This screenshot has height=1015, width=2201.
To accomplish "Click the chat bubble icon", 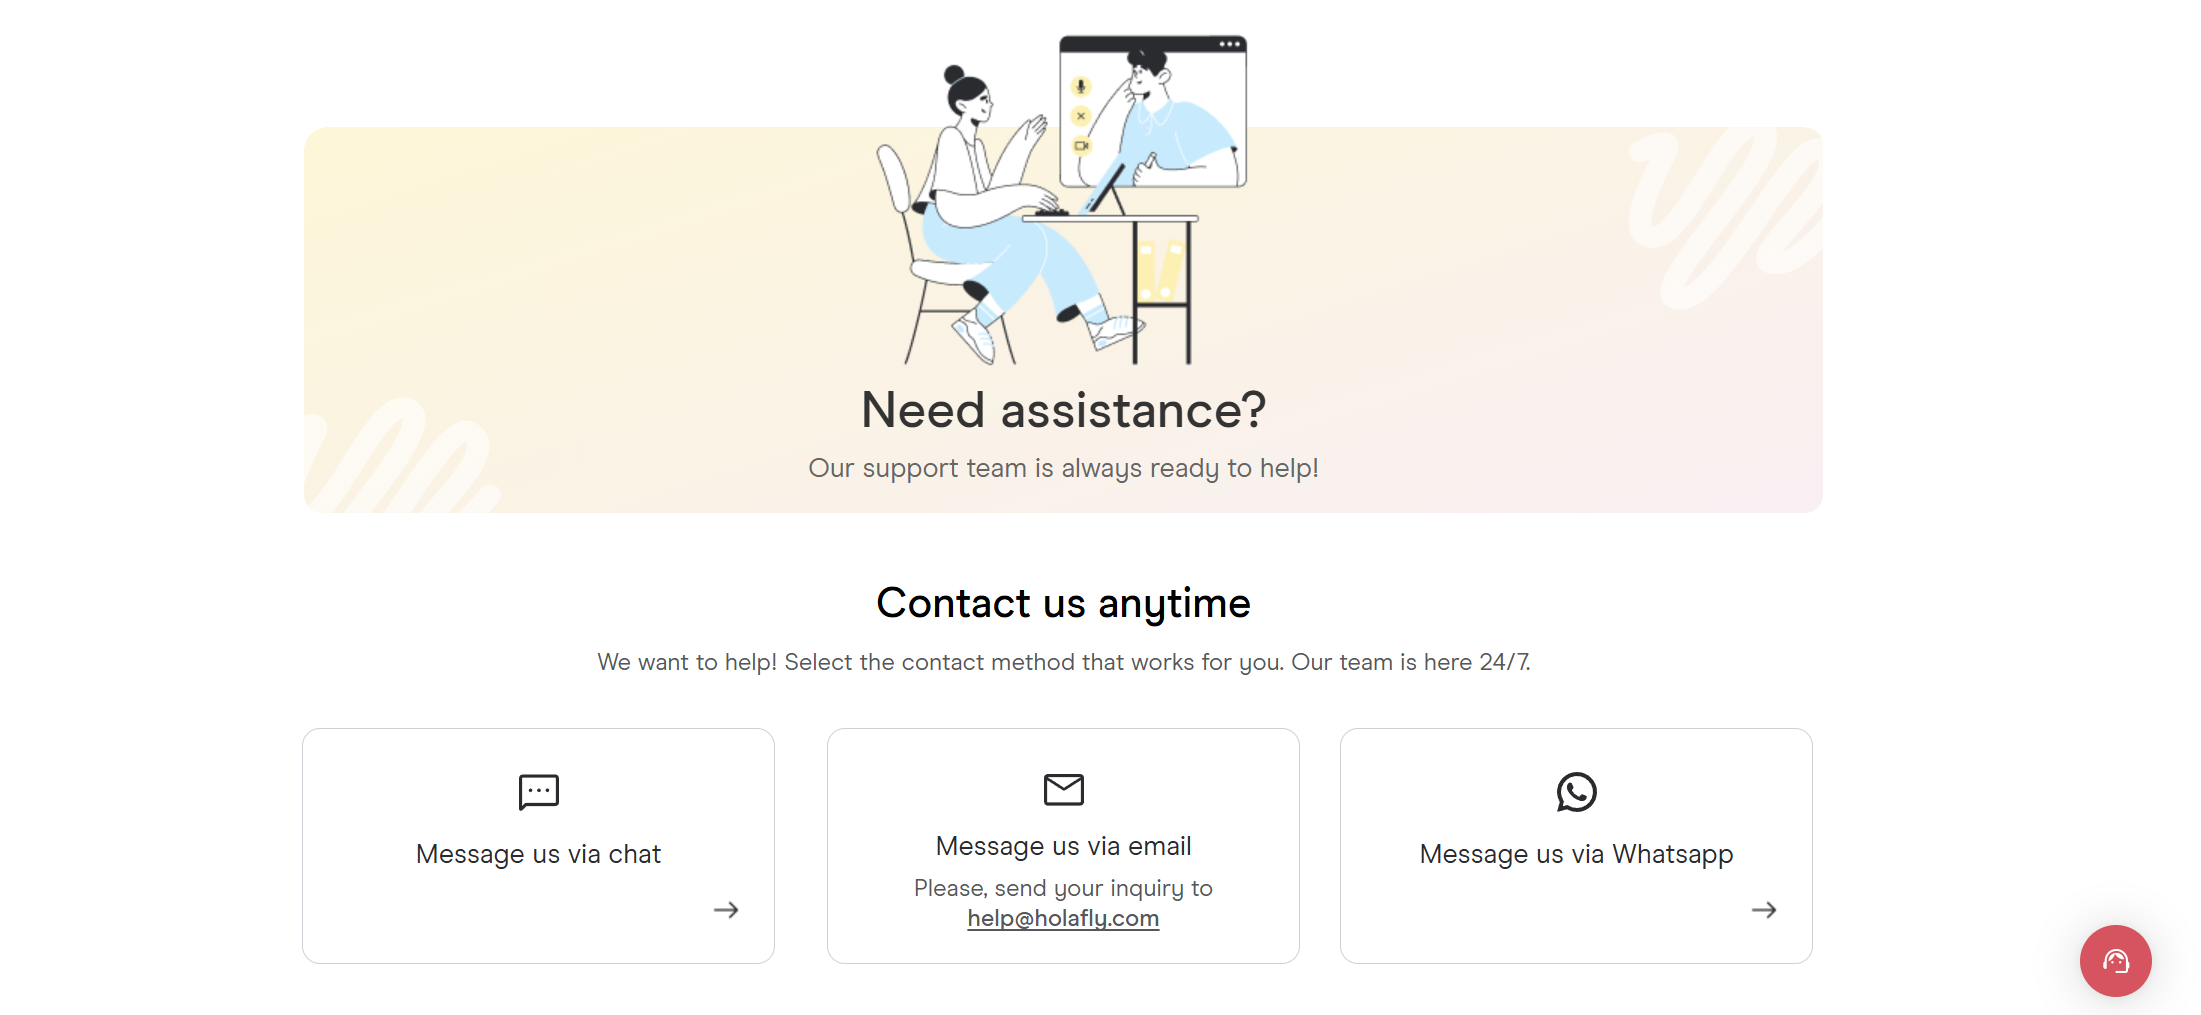I will pyautogui.click(x=538, y=792).
